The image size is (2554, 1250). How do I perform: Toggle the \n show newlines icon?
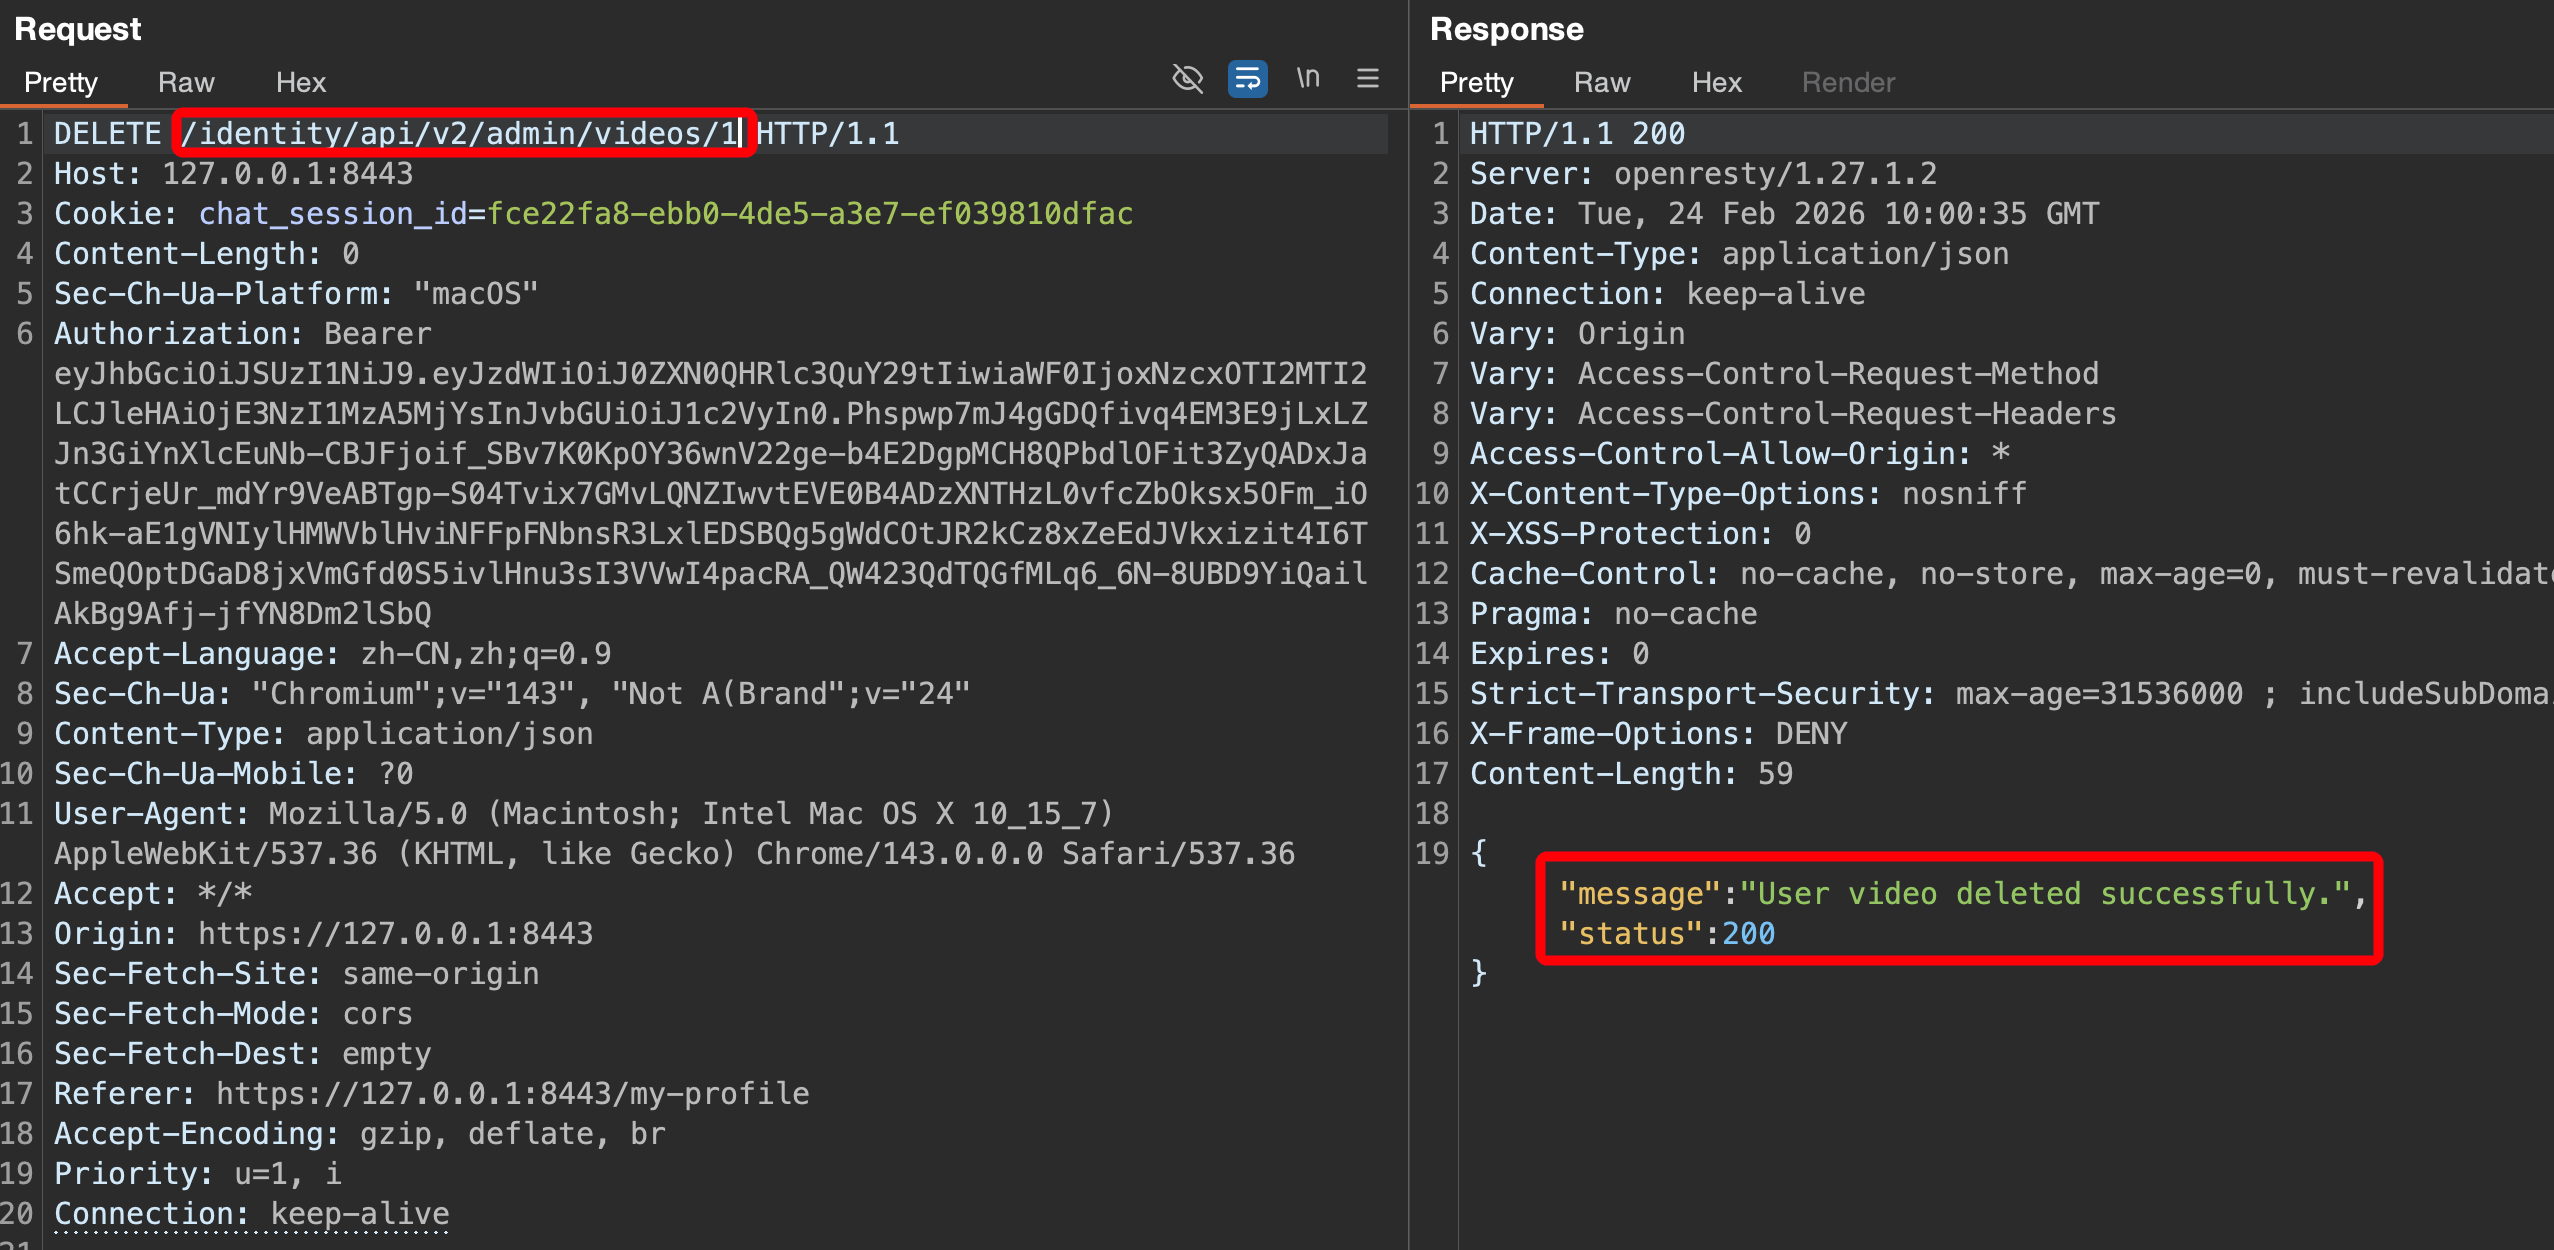(1308, 79)
